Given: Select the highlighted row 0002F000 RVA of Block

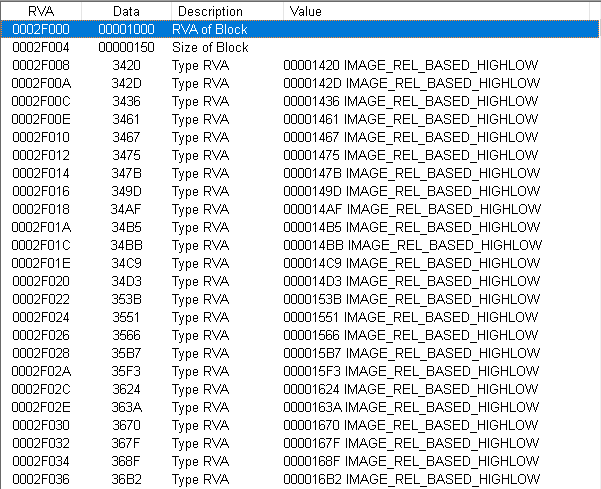Looking at the screenshot, I should point(300,30).
